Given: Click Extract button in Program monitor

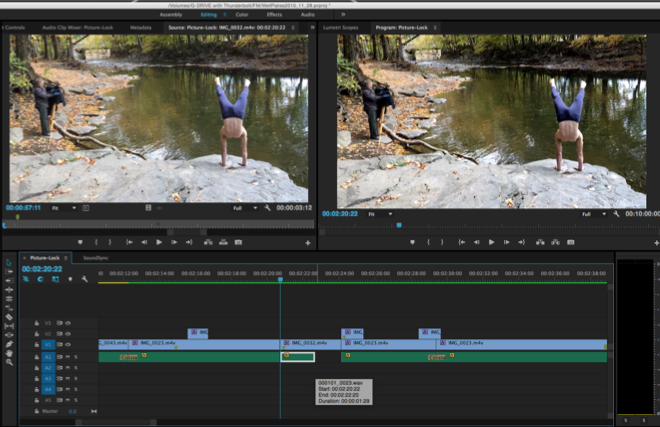Looking at the screenshot, I should (x=555, y=242).
